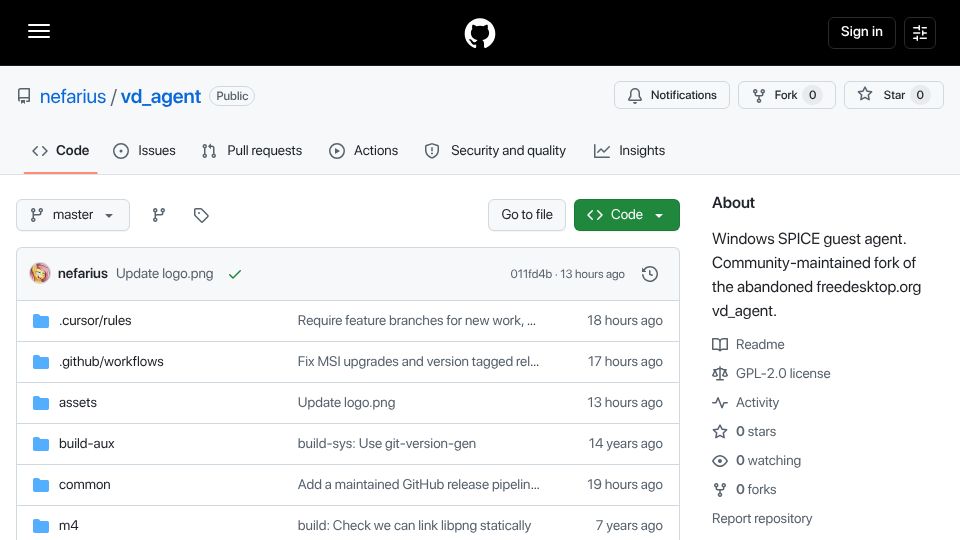Expand the green Code dropdown
This screenshot has width=960, height=540.
point(626,215)
